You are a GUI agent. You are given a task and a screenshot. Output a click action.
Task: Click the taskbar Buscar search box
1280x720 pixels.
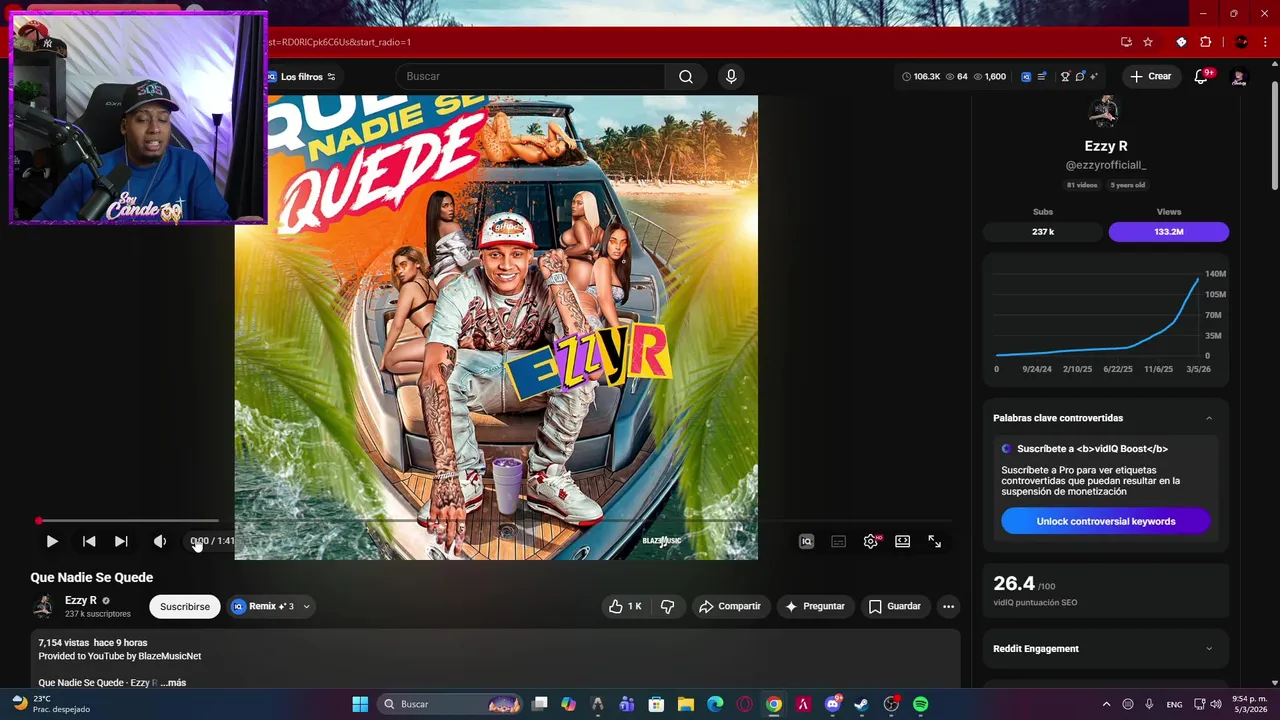(x=451, y=704)
